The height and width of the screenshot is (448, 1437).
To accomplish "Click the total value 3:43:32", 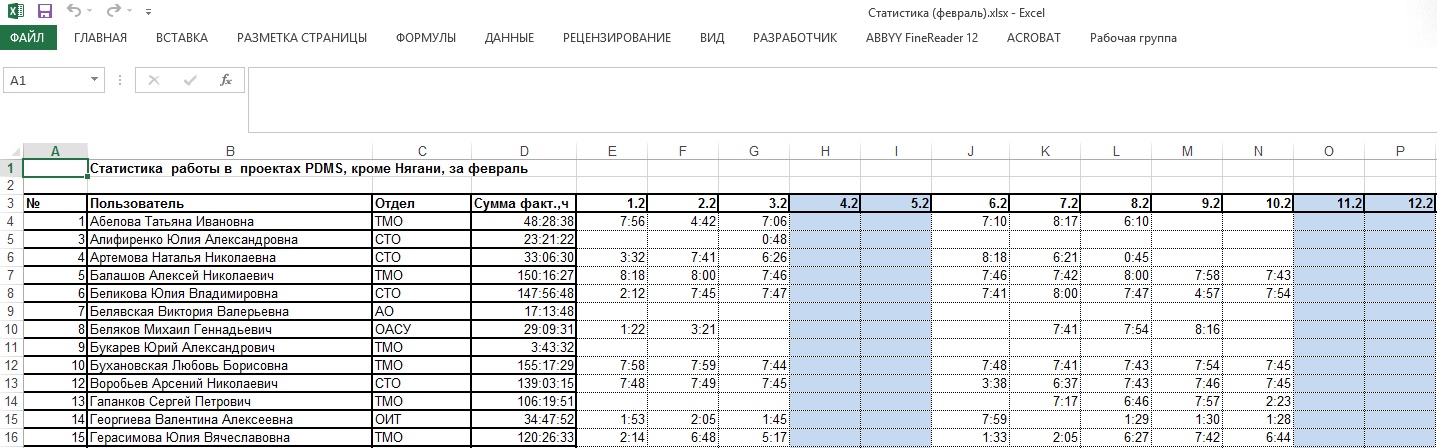I will click(524, 347).
